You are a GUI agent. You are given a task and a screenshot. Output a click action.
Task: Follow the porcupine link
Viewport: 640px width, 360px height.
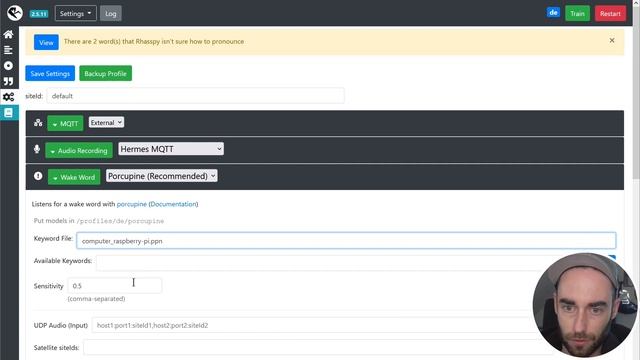pyautogui.click(x=131, y=204)
